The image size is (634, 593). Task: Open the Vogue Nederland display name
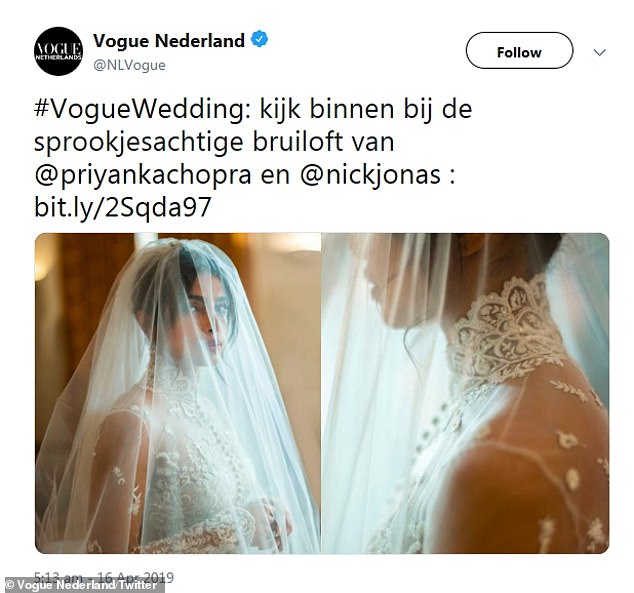tap(169, 40)
